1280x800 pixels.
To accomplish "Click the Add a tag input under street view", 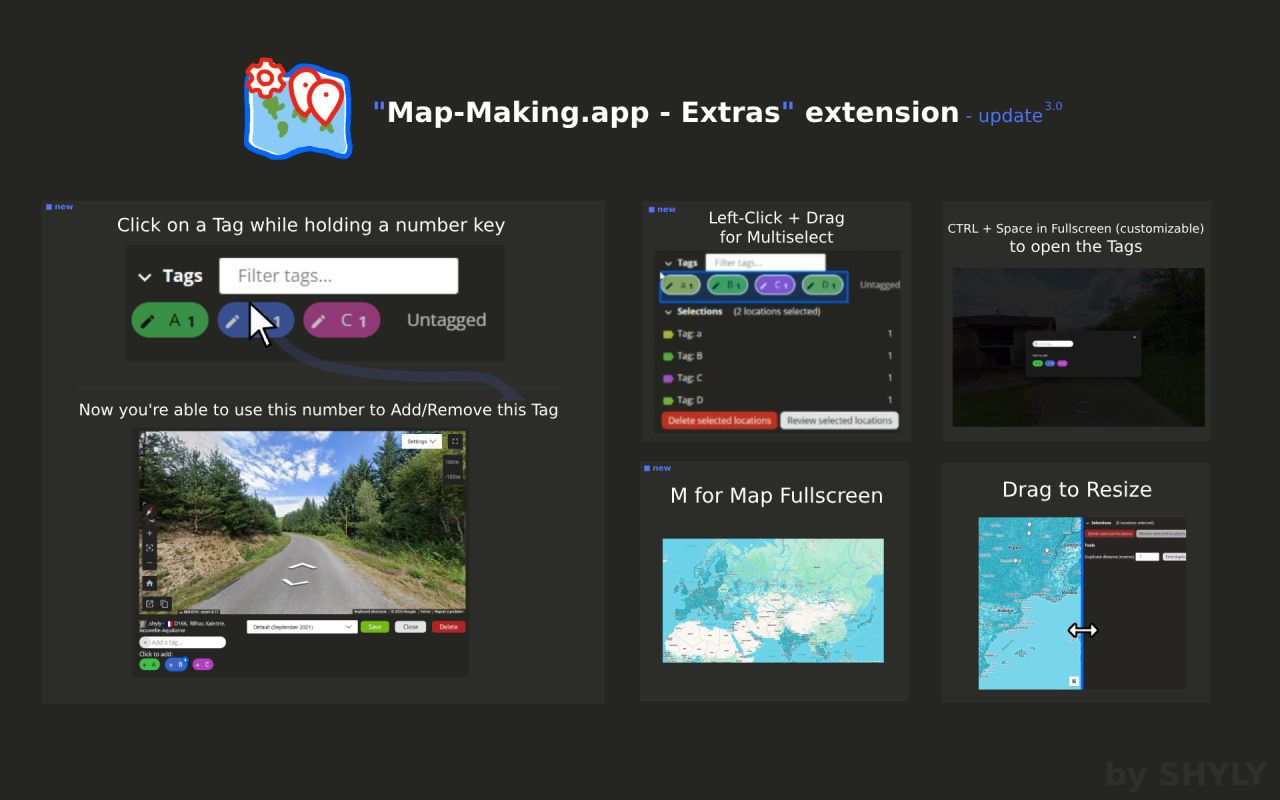I will tap(182, 642).
